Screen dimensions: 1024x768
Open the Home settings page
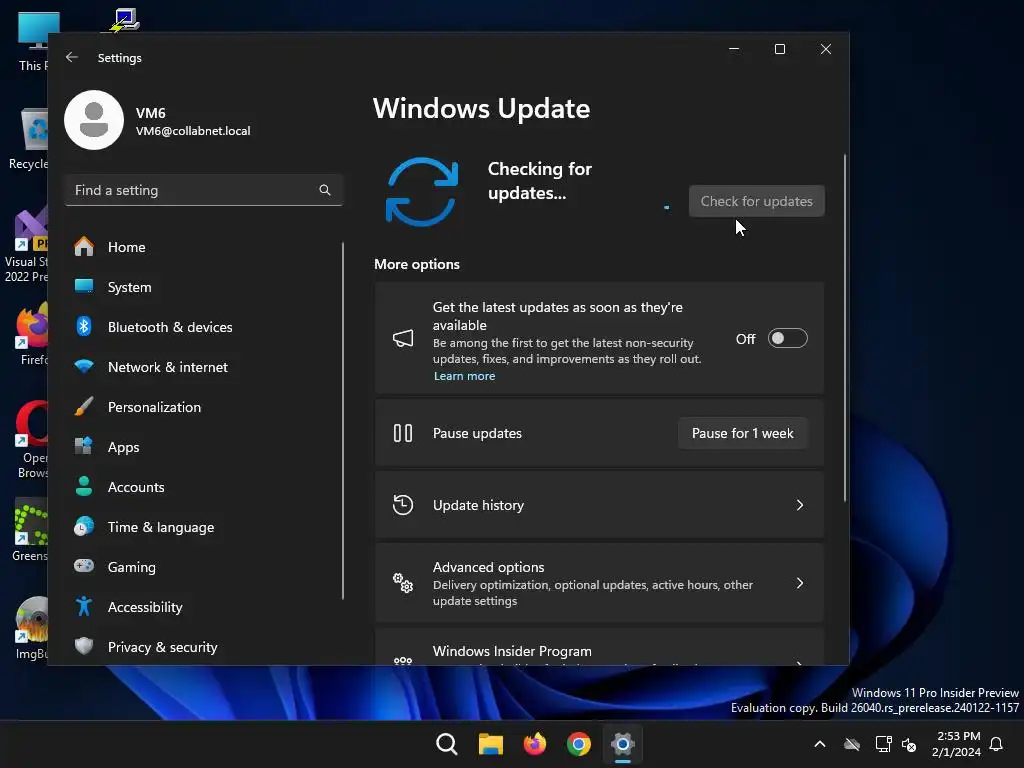127,247
